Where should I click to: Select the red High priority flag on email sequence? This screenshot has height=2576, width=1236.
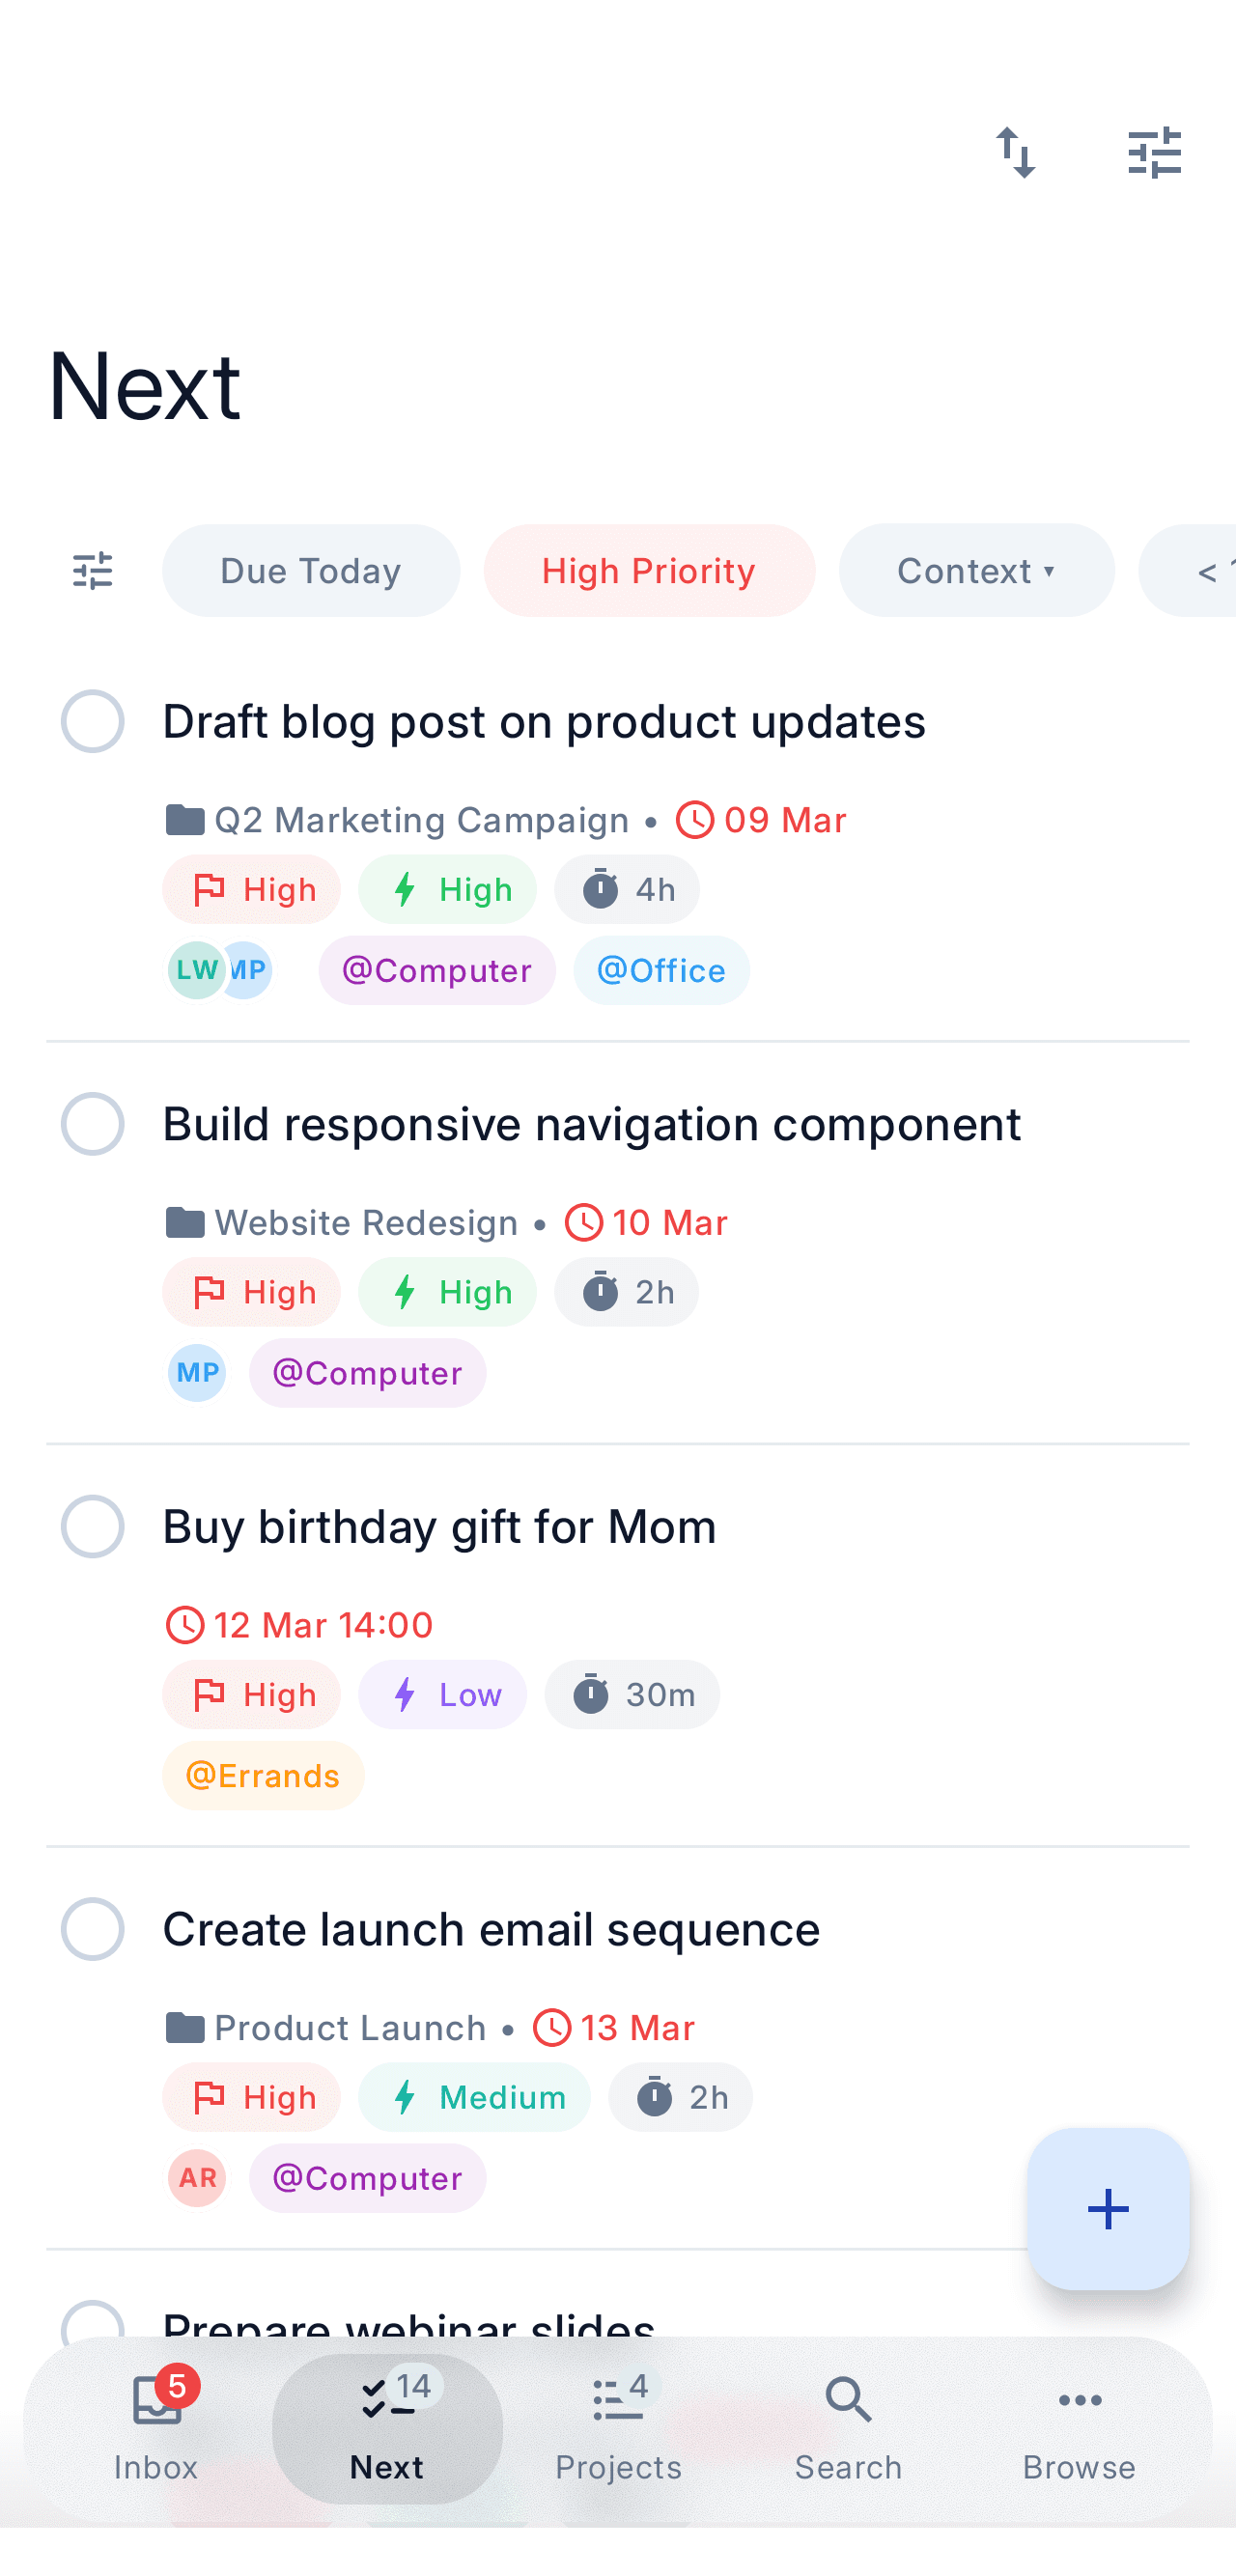pyautogui.click(x=251, y=2097)
